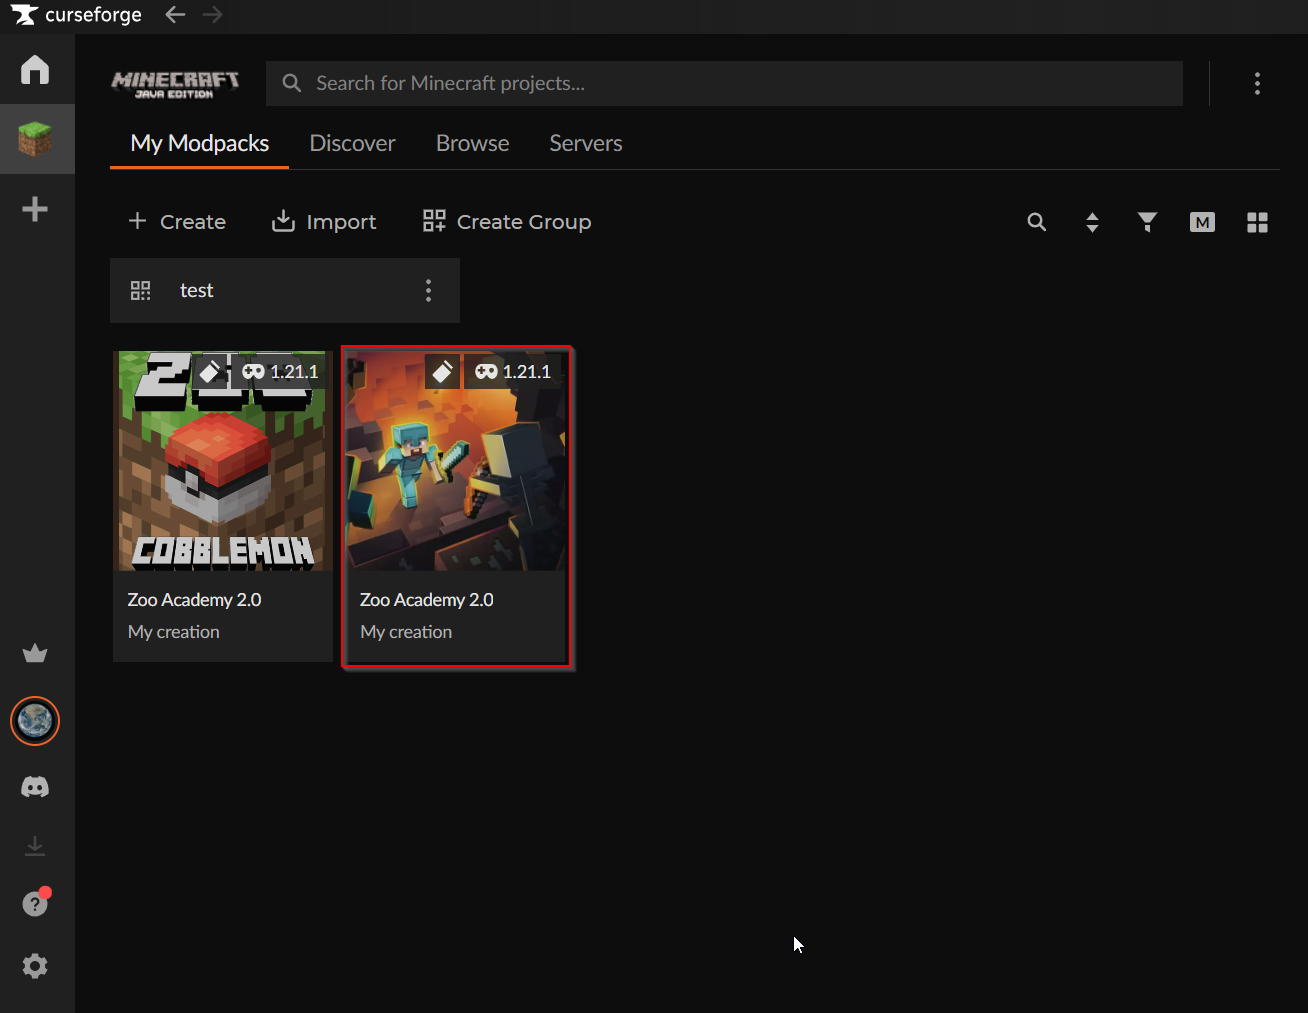
Task: Open the kebab menu next to the search bar
Action: click(1257, 83)
